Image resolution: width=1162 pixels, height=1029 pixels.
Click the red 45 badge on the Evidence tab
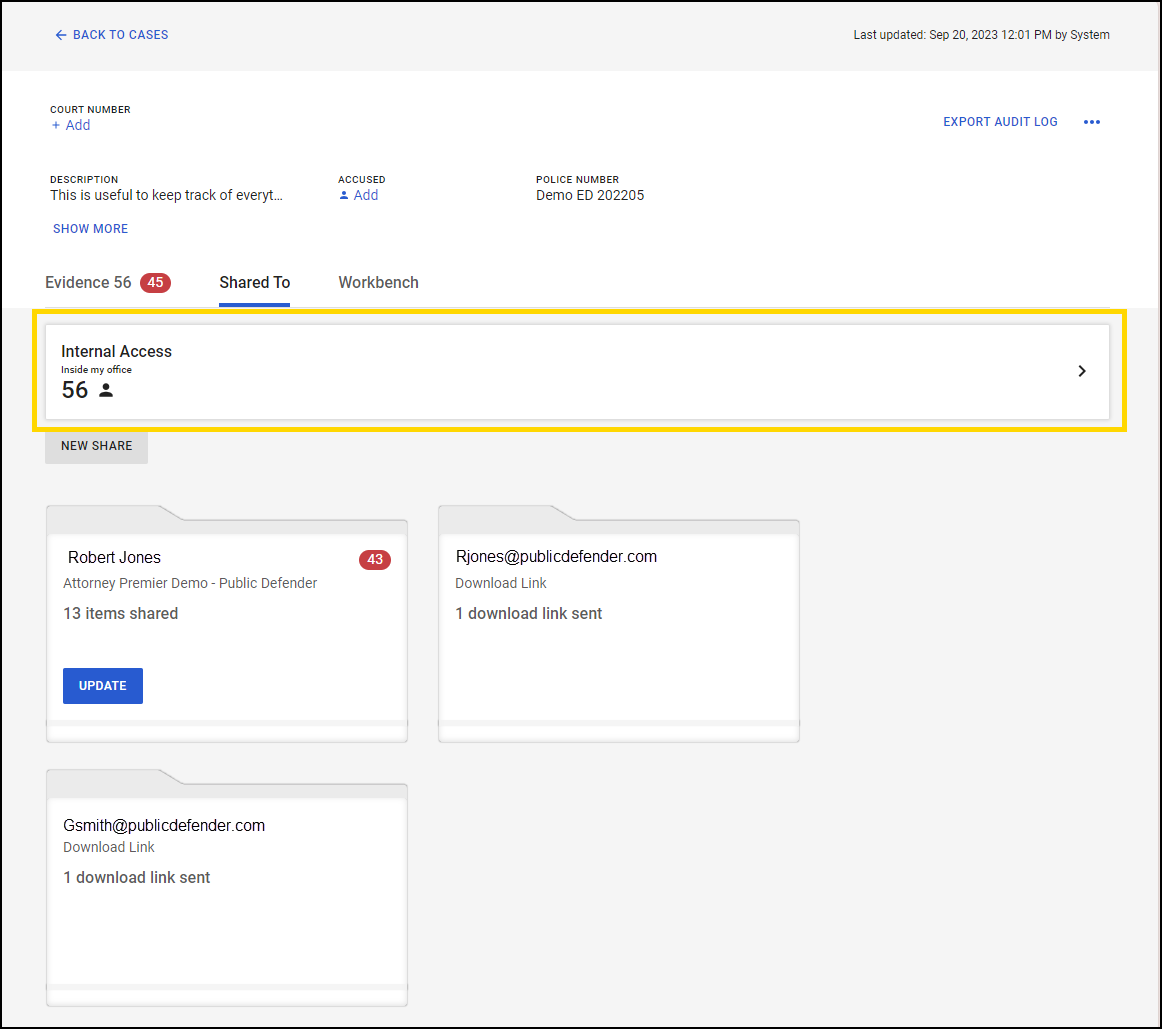(x=155, y=282)
